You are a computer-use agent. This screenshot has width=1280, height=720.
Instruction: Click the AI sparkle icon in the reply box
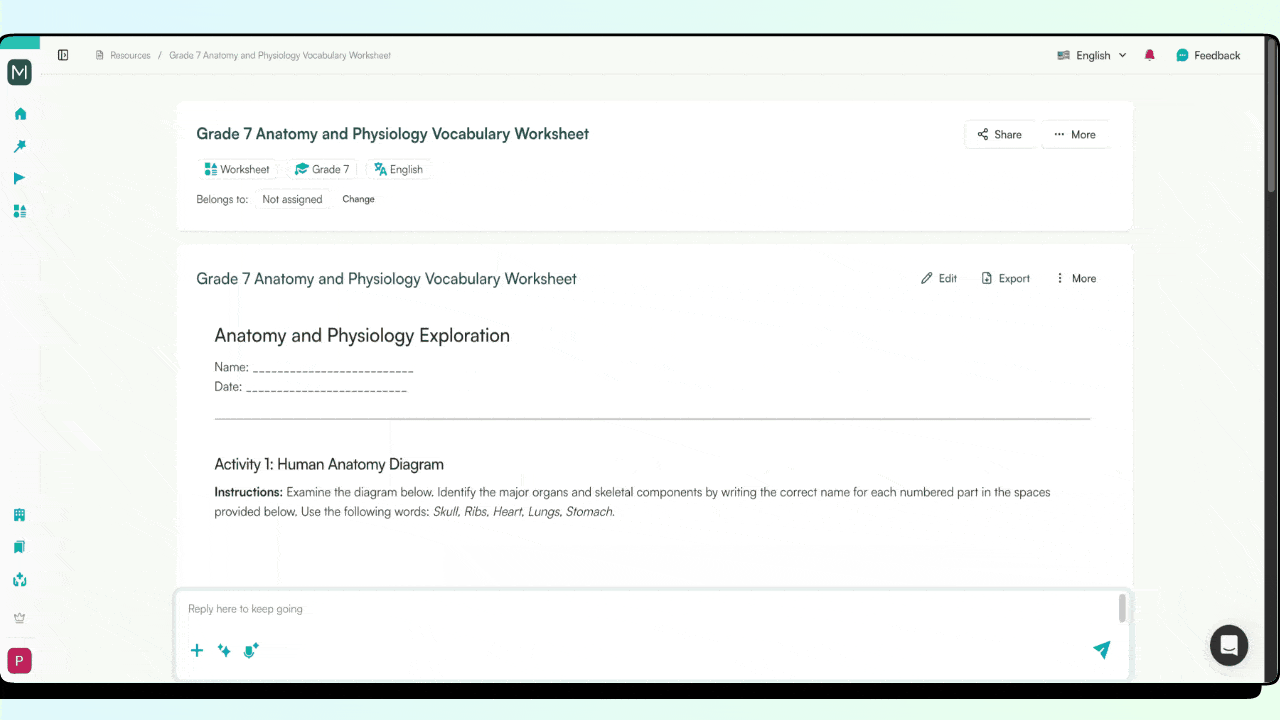click(x=224, y=650)
